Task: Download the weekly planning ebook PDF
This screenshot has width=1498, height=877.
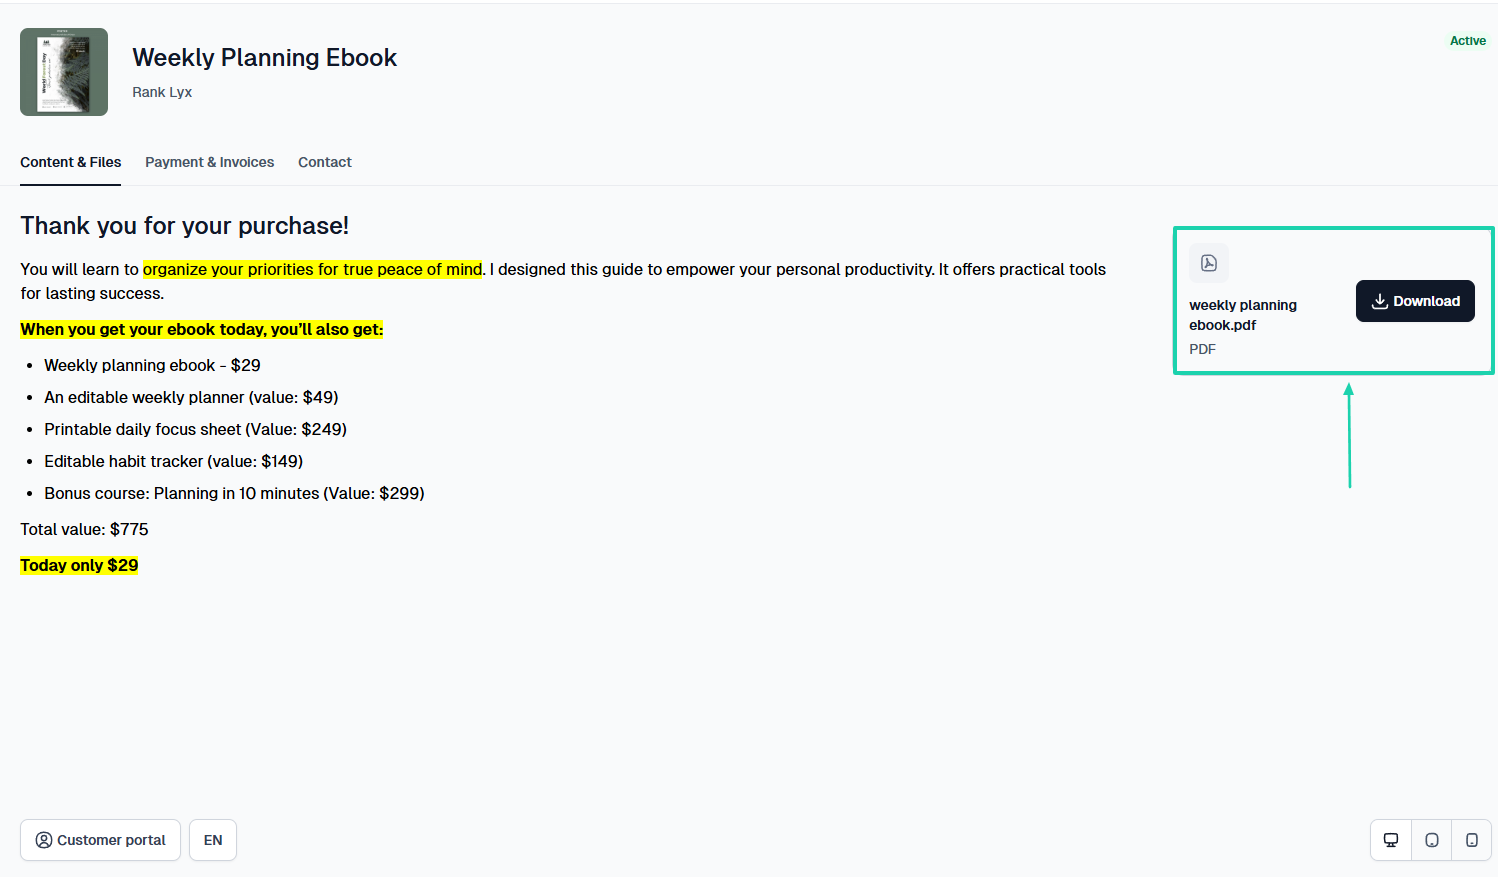Action: tap(1415, 301)
